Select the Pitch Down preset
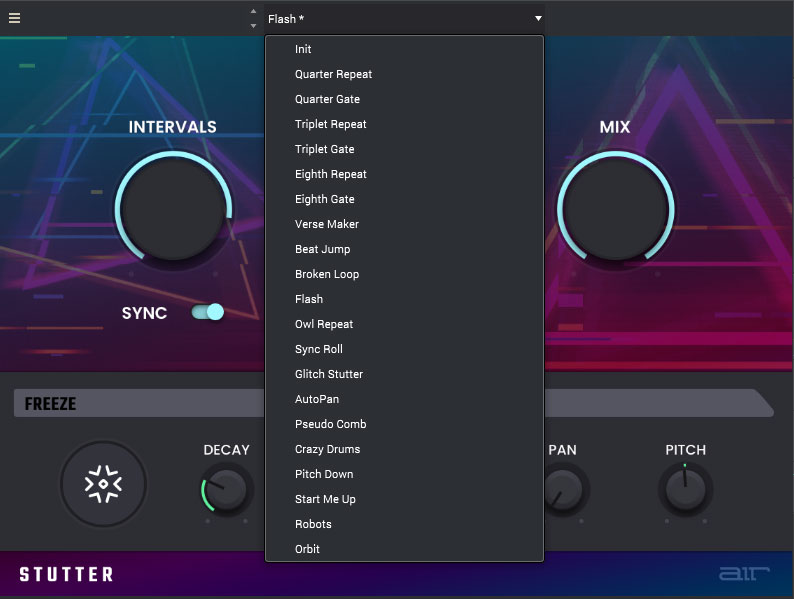 pyautogui.click(x=404, y=474)
